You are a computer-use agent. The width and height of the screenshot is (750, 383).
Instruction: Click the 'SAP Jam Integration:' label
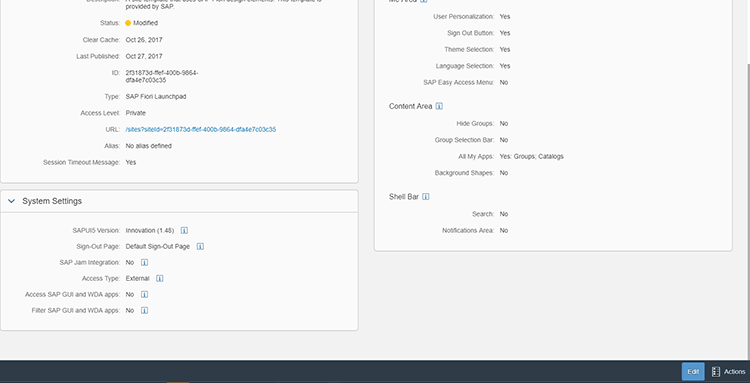[90, 263]
